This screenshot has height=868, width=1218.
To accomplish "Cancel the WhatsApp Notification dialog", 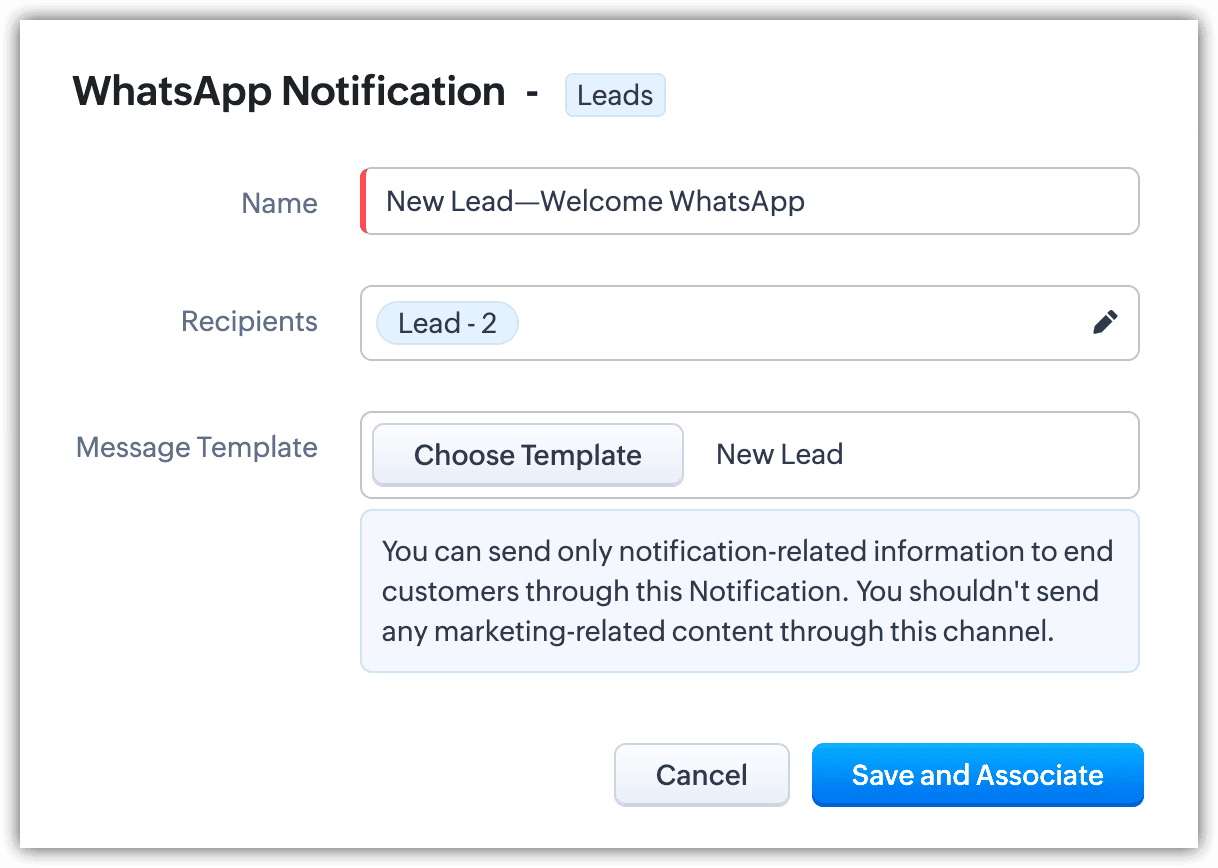I will [x=701, y=775].
